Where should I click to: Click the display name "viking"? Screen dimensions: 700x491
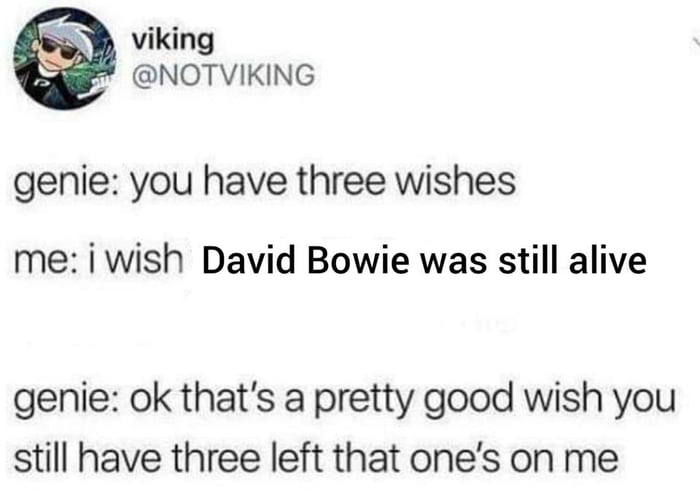coord(173,41)
